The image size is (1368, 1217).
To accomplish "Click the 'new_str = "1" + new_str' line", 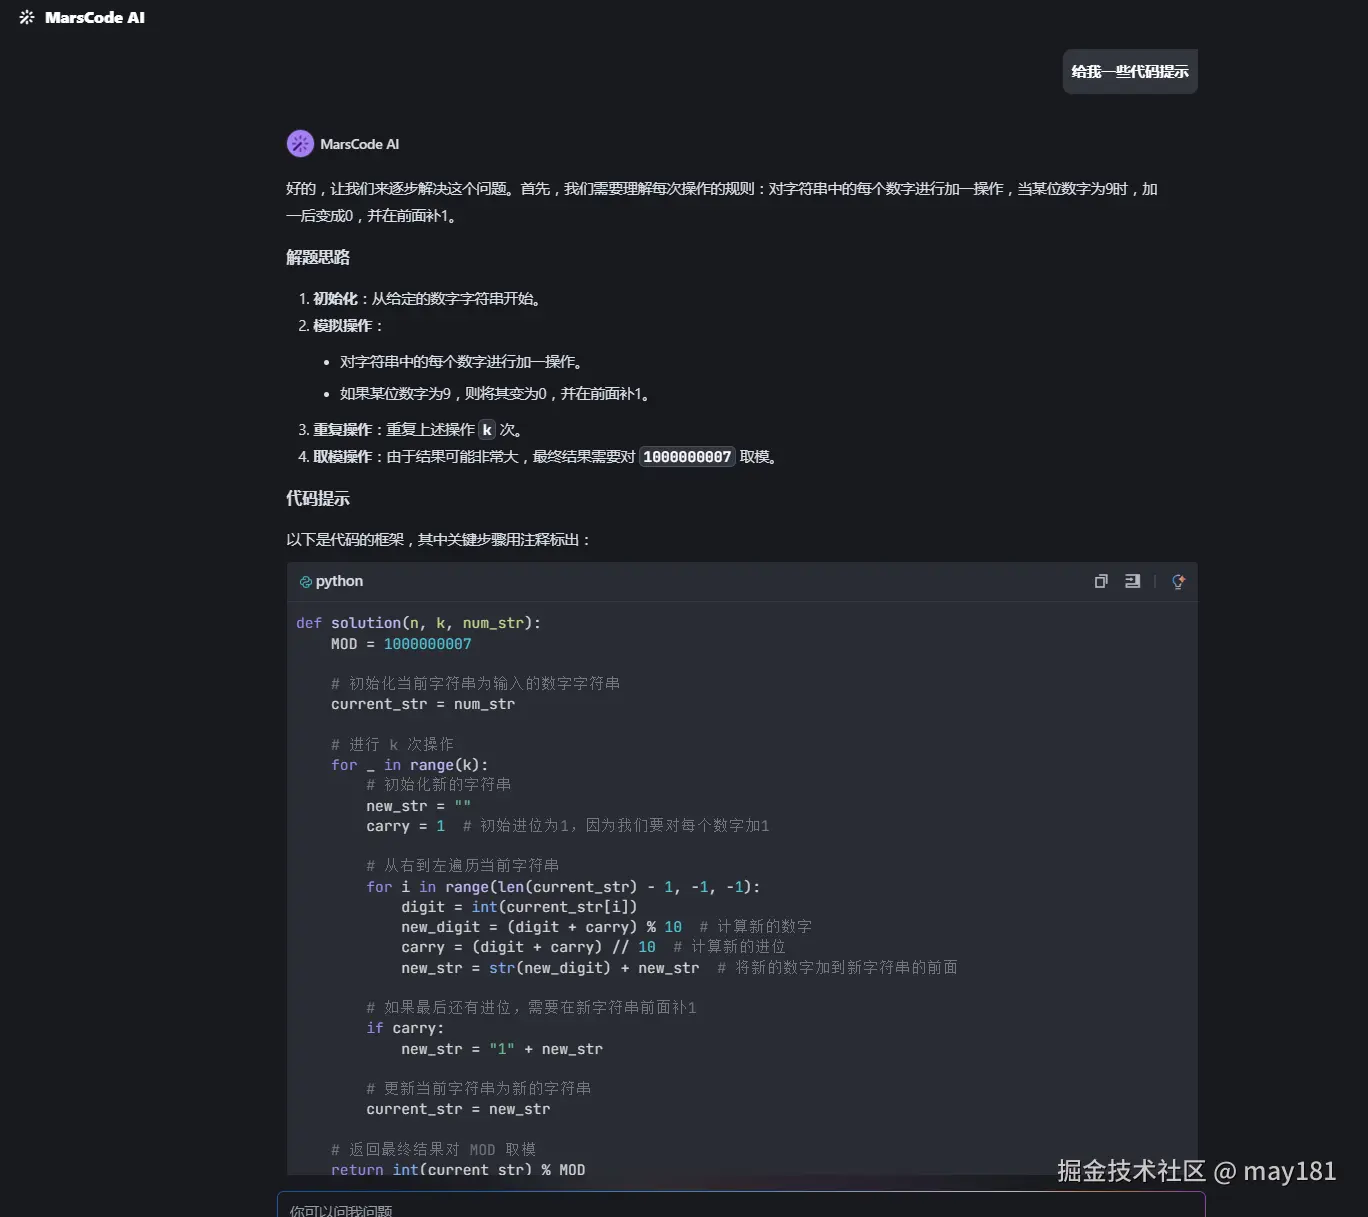I will (502, 1049).
